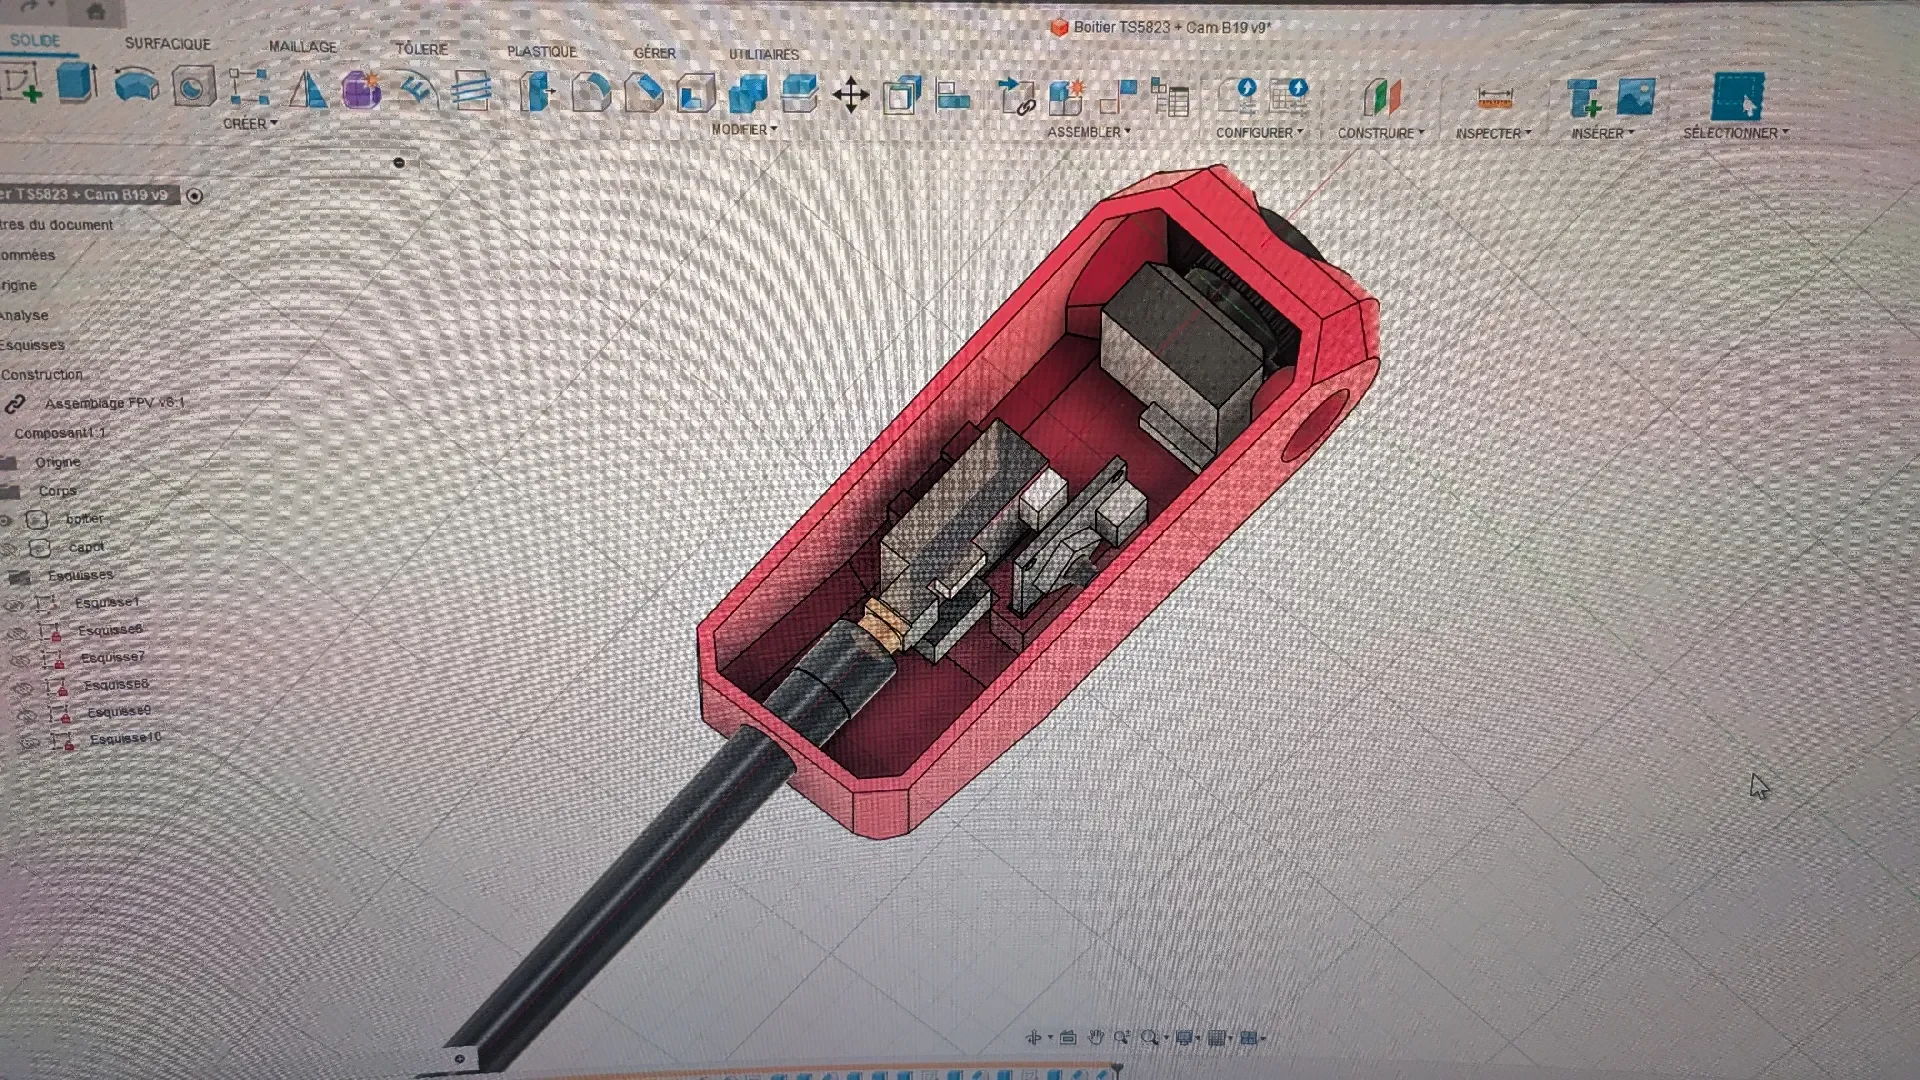
Task: Toggle visibility of Esquisse10
Action: pos(28,742)
